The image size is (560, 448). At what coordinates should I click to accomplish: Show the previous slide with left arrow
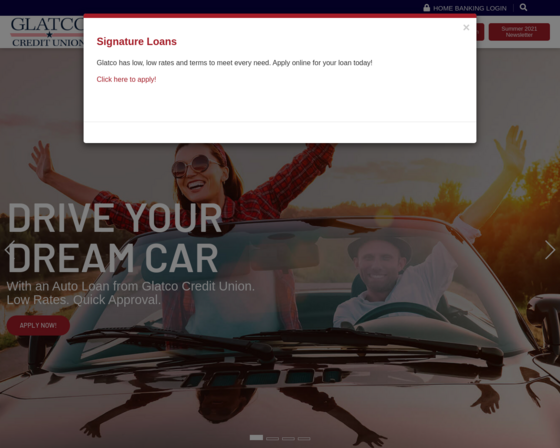pyautogui.click(x=10, y=249)
